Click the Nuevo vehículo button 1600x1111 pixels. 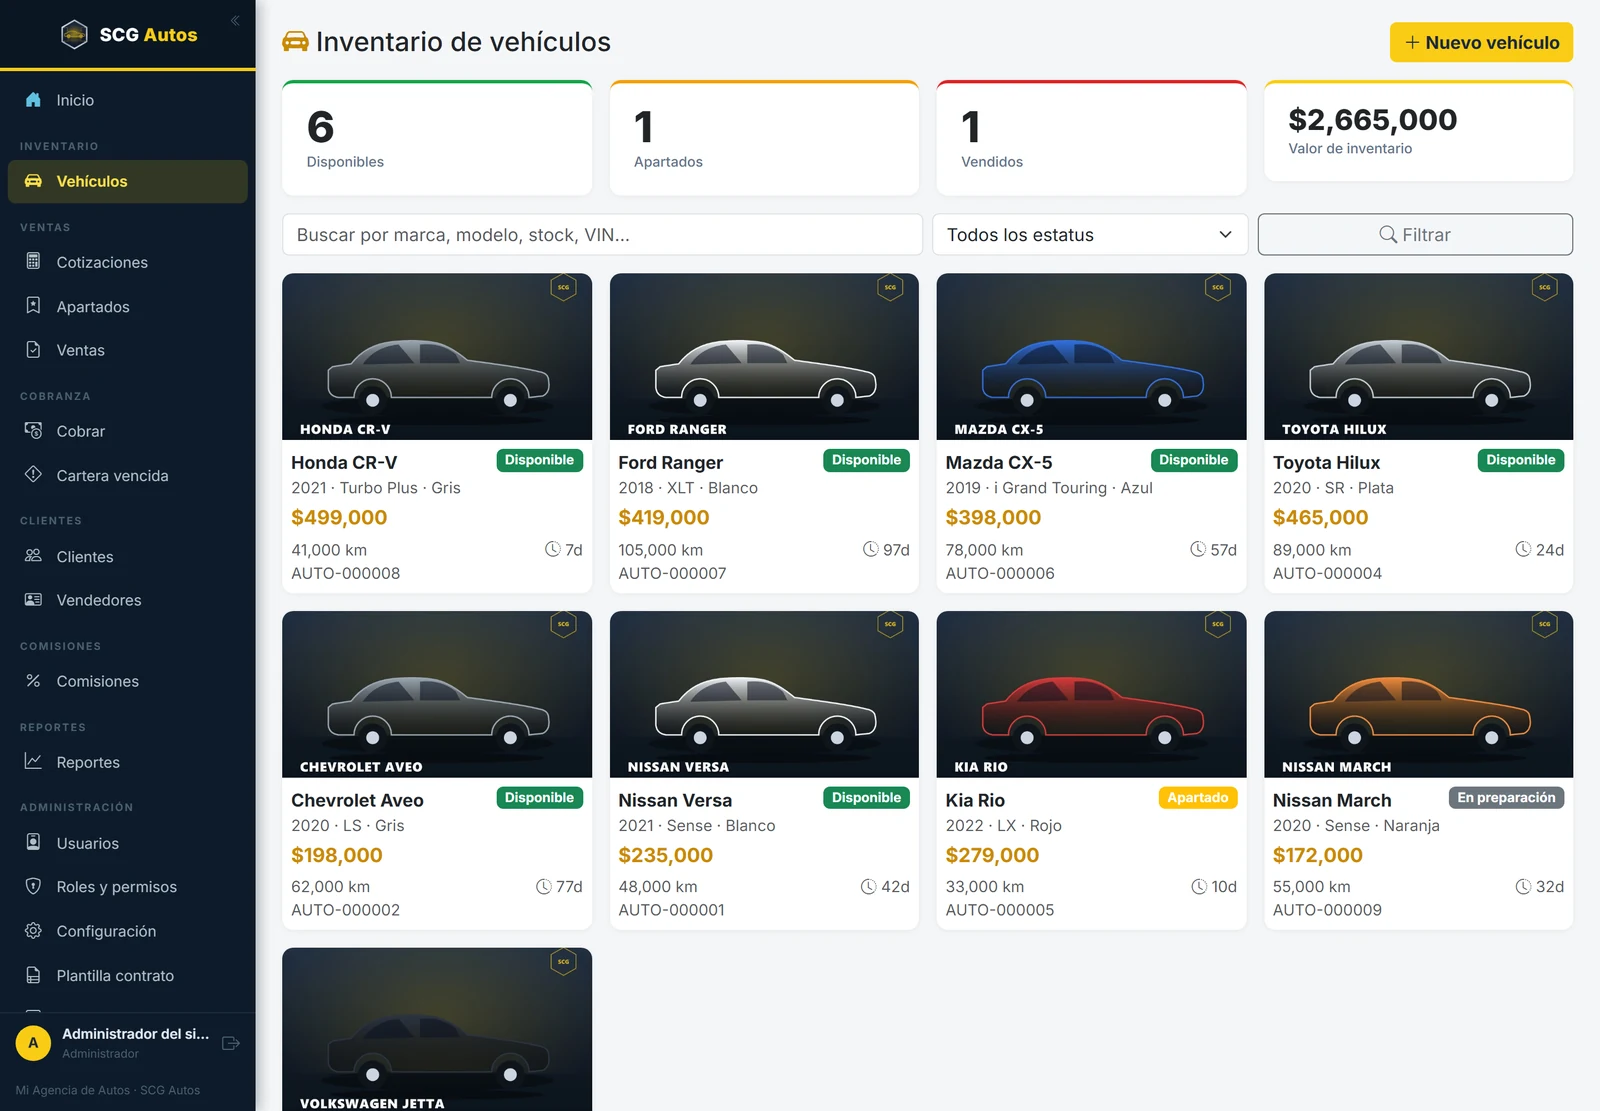pos(1481,42)
